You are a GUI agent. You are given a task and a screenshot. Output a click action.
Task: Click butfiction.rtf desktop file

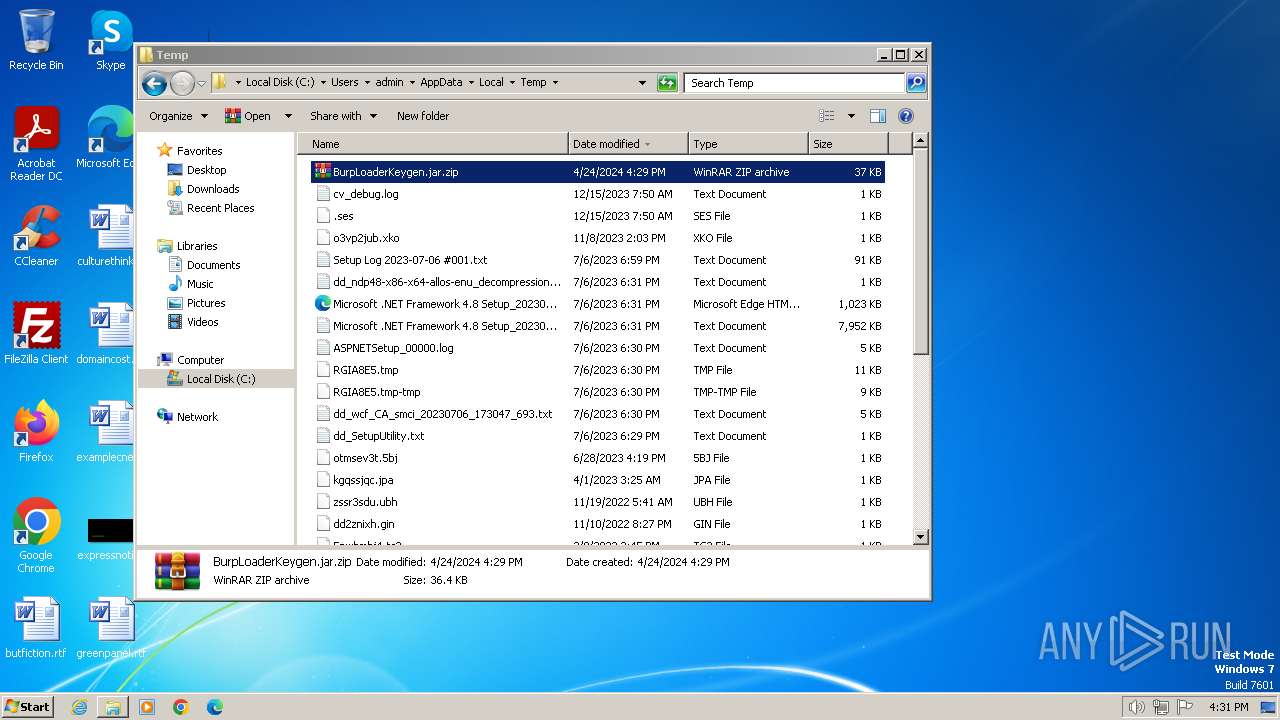tap(36, 628)
